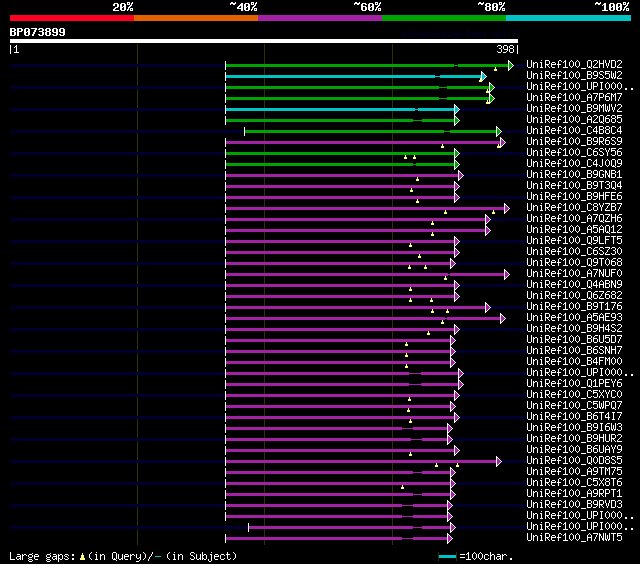Open hit UniRef100_B9MWV2
Screen dimensions: 640x564
pos(574,108)
